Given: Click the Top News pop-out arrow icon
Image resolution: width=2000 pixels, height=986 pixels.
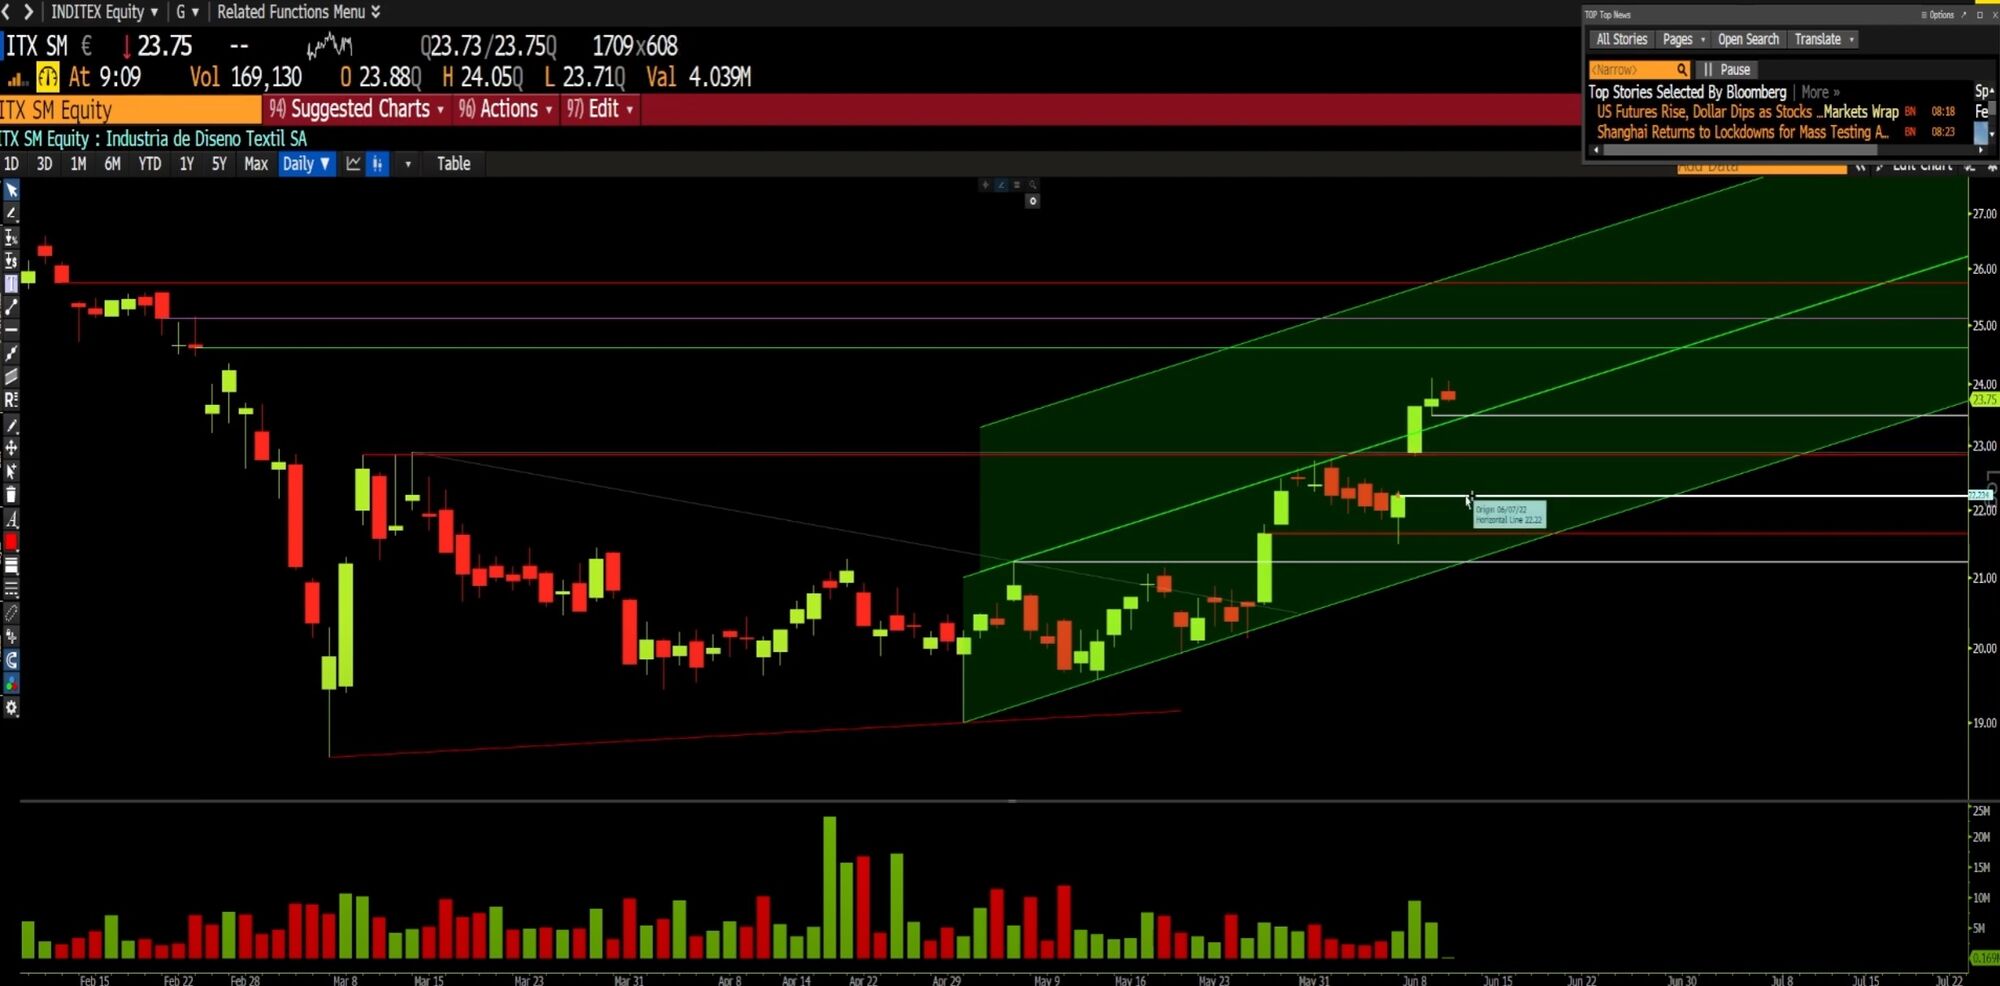Looking at the screenshot, I should (1964, 14).
